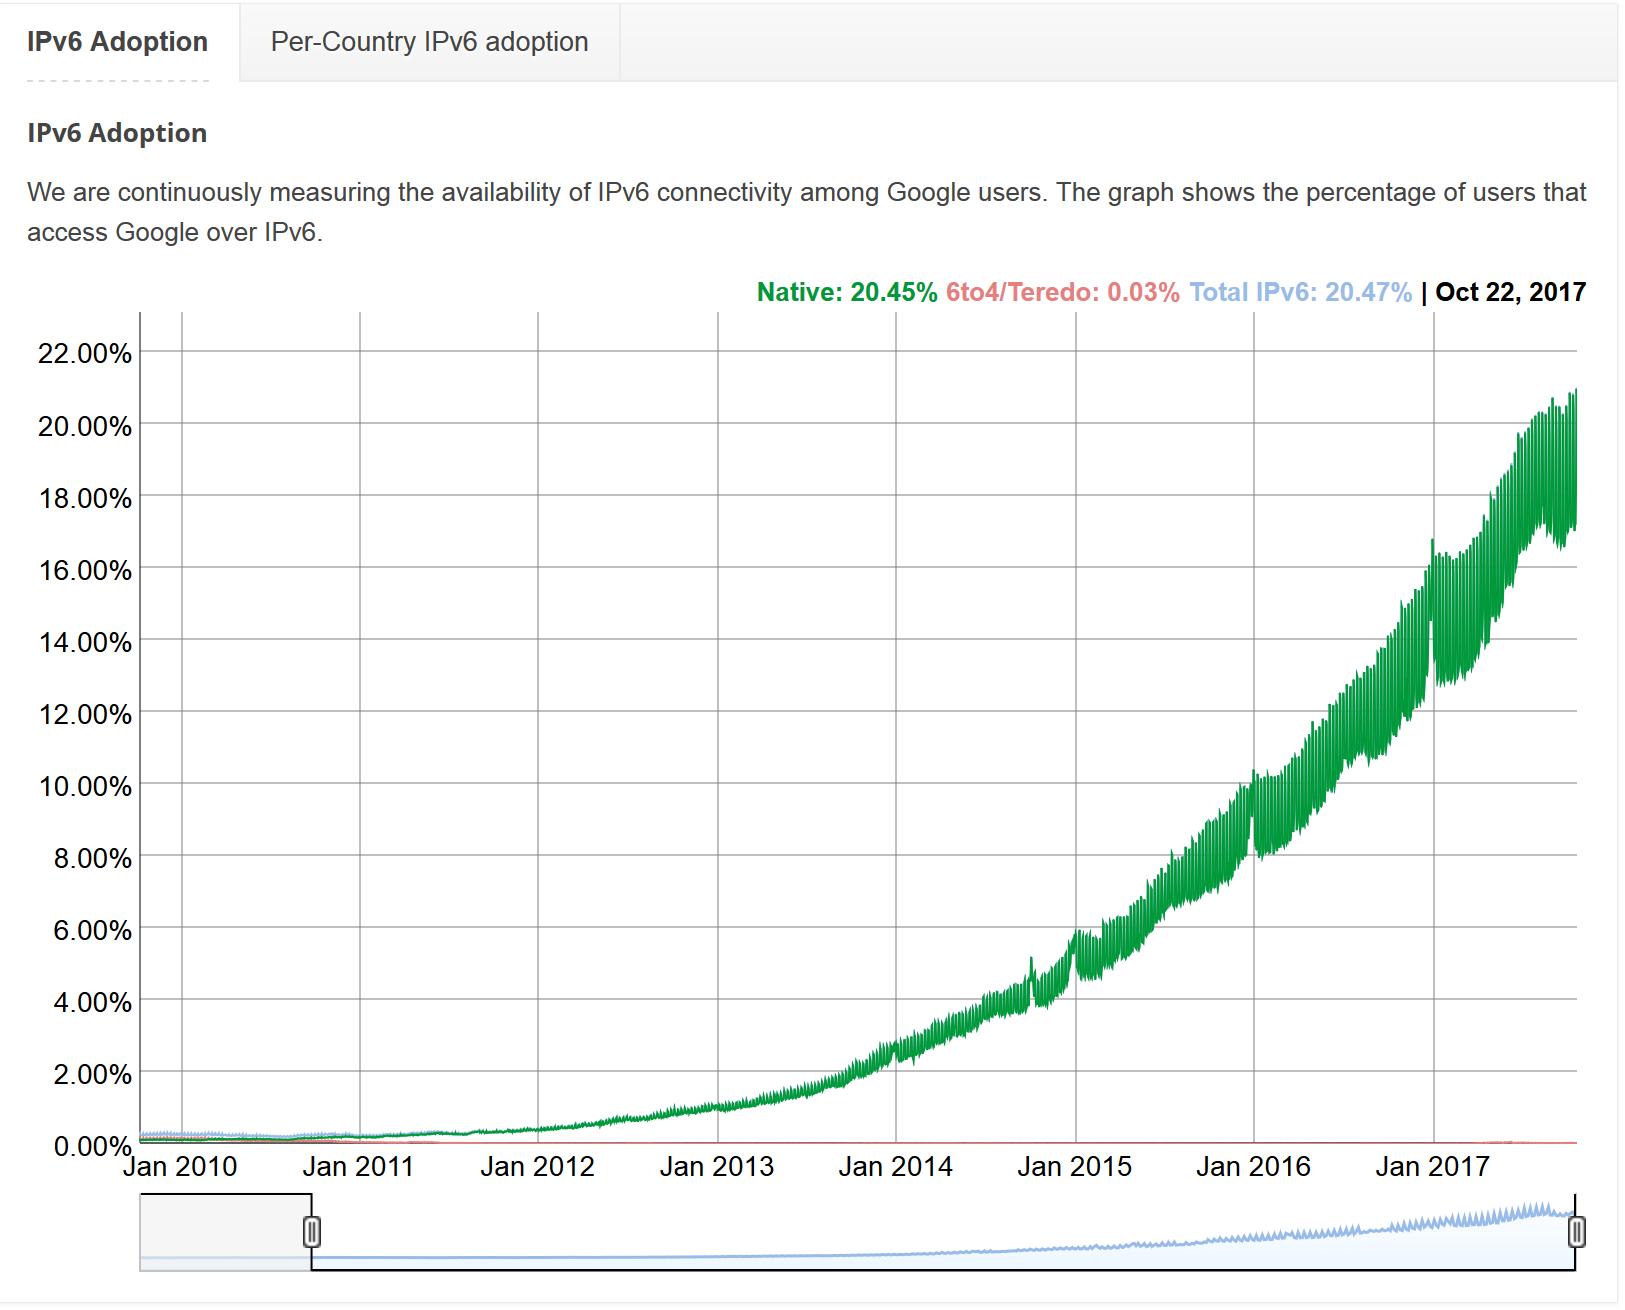Click the description paragraph about Google users
Viewport: 1625px width, 1310px height.
coord(807,212)
